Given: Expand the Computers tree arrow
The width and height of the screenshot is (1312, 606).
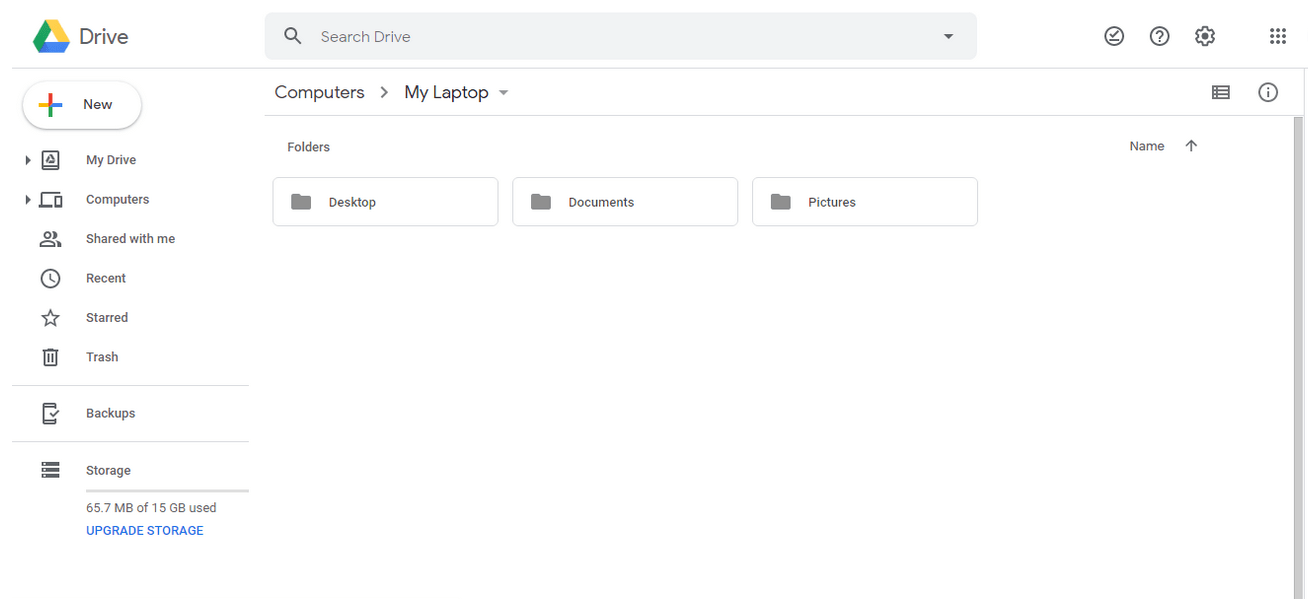Looking at the screenshot, I should point(28,200).
